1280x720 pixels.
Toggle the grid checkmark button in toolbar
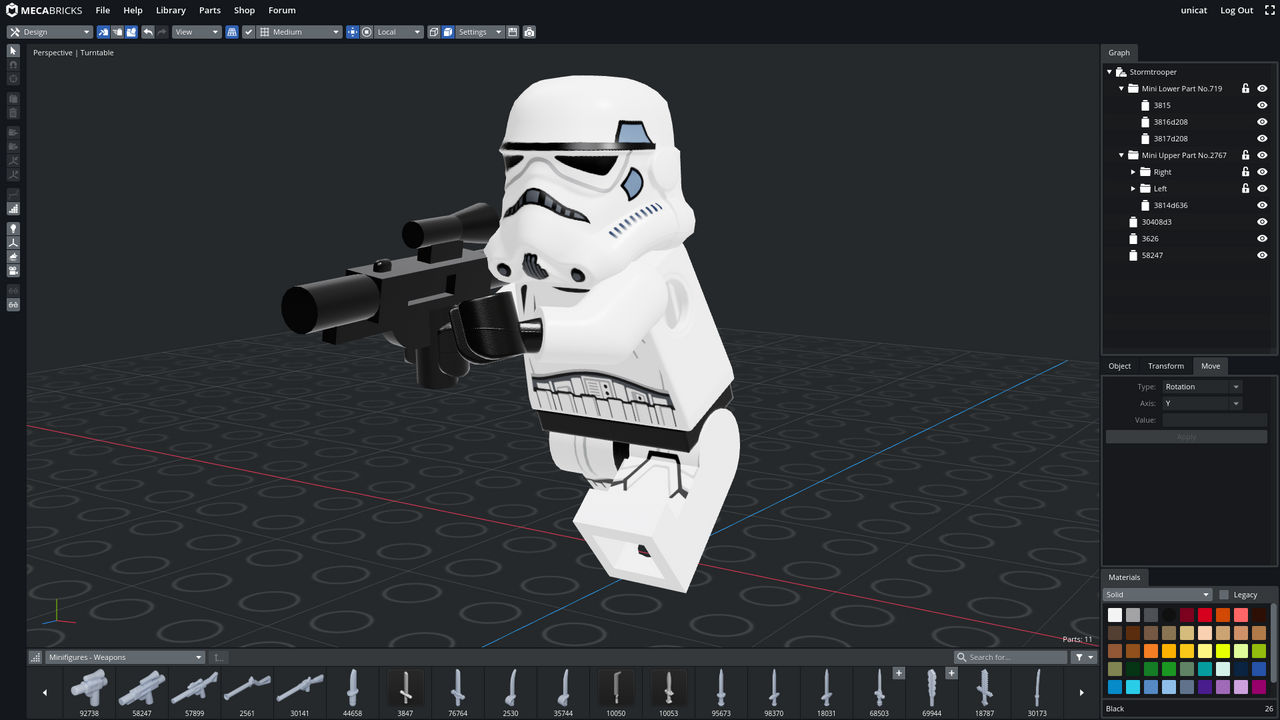tap(249, 32)
